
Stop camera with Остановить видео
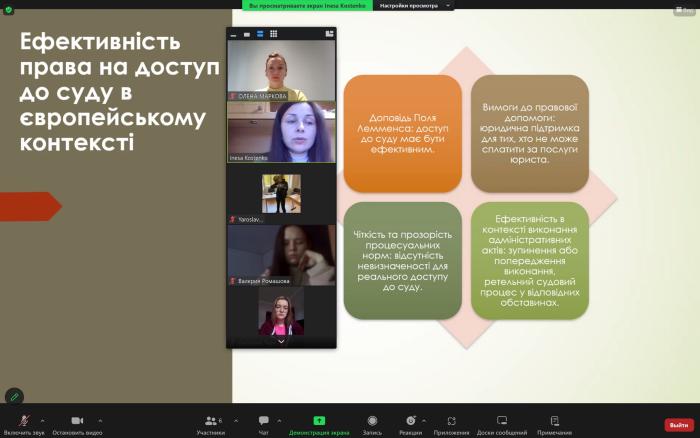tap(76, 423)
